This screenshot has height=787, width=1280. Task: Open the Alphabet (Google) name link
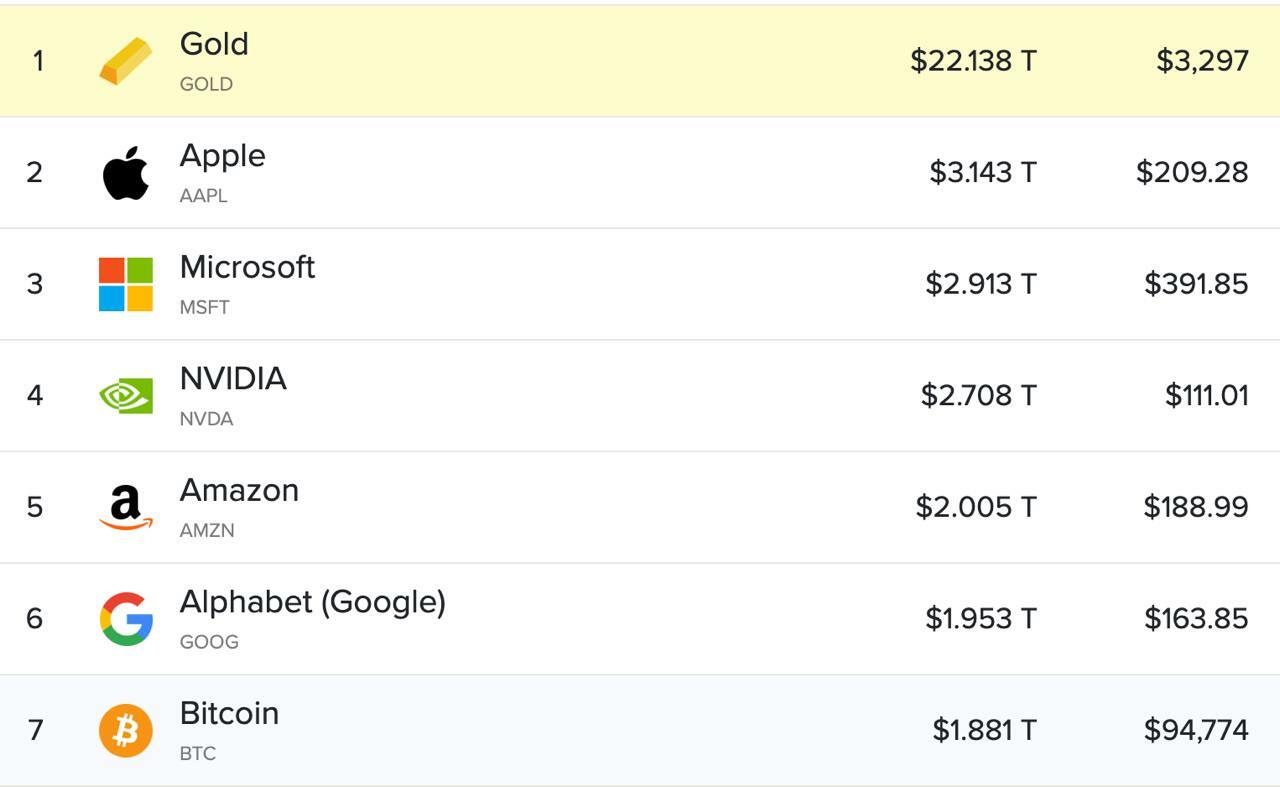(312, 602)
